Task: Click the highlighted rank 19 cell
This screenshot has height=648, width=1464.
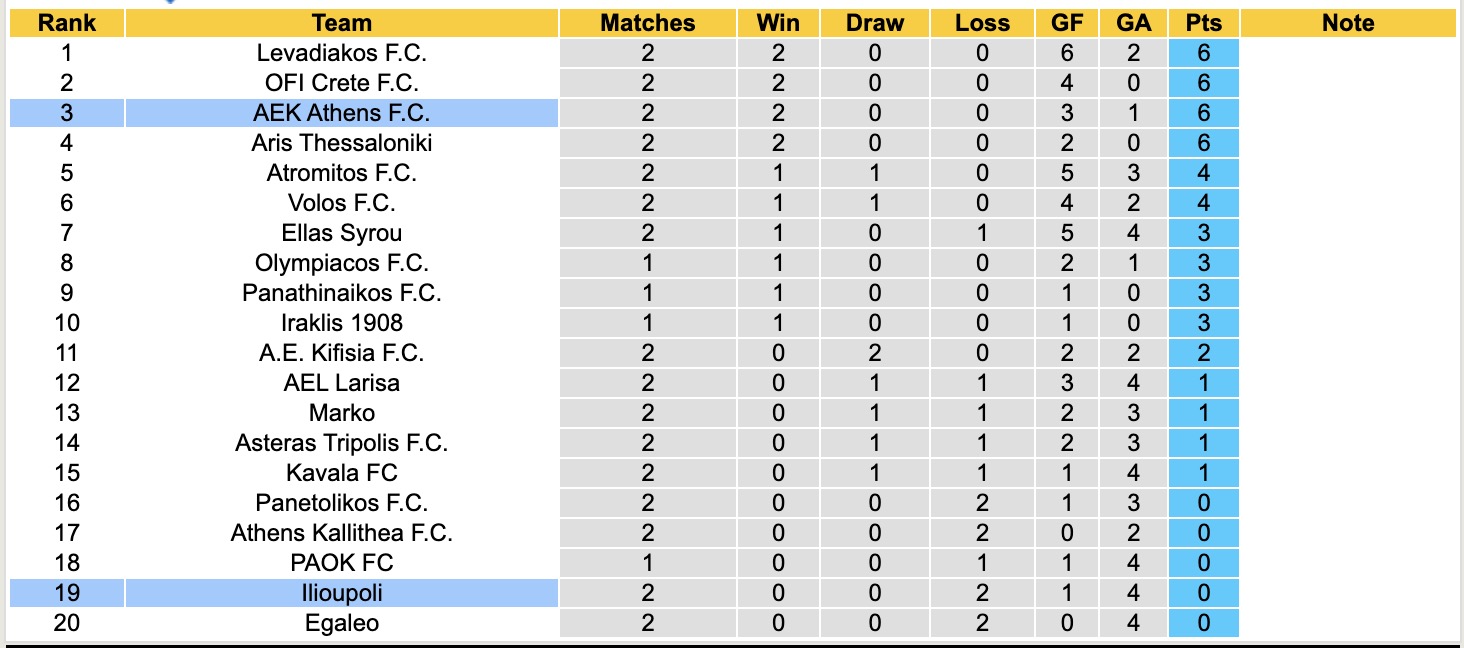Action: [67, 593]
